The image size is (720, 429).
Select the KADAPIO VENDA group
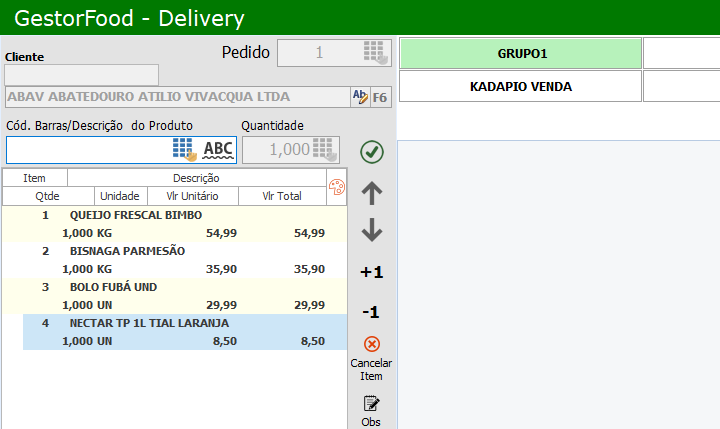click(521, 87)
